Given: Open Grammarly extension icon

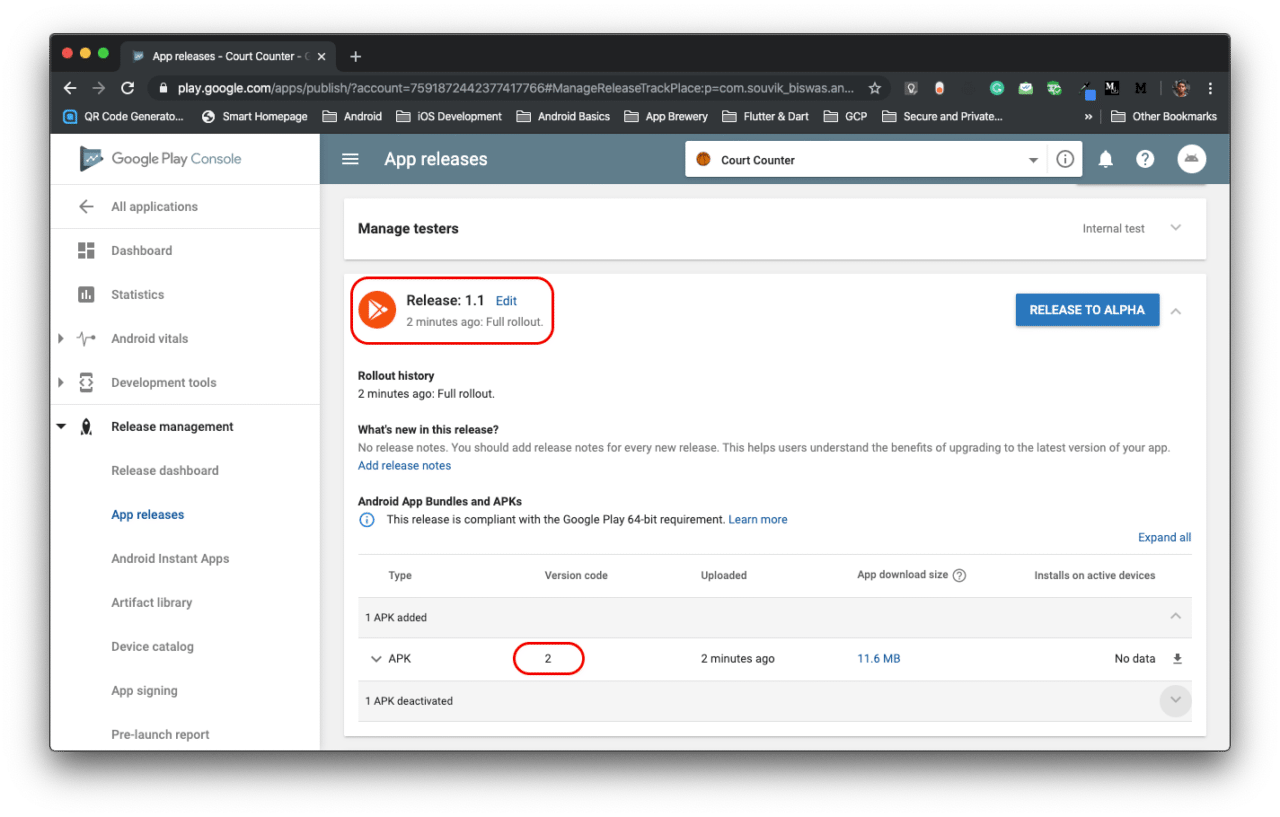Looking at the screenshot, I should pyautogui.click(x=997, y=88).
